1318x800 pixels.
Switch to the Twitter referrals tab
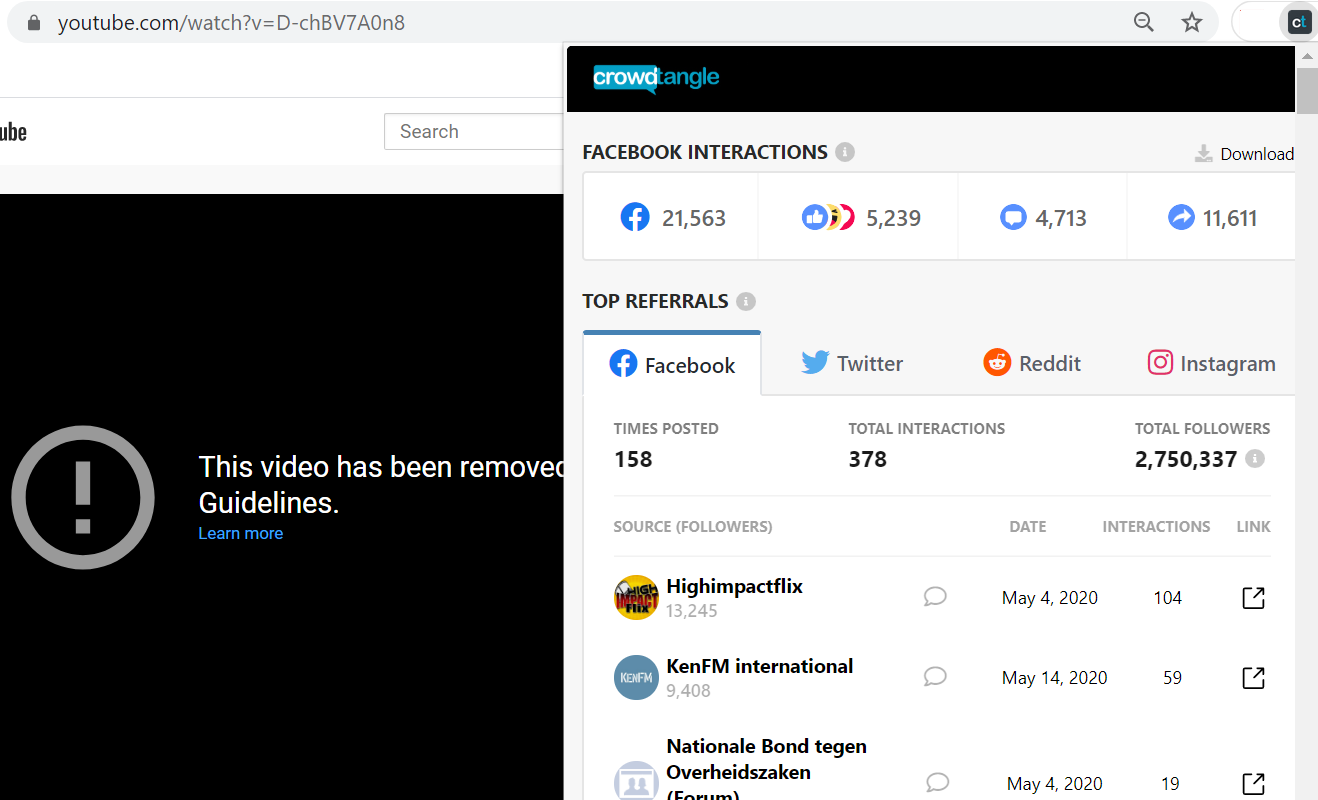coord(852,363)
